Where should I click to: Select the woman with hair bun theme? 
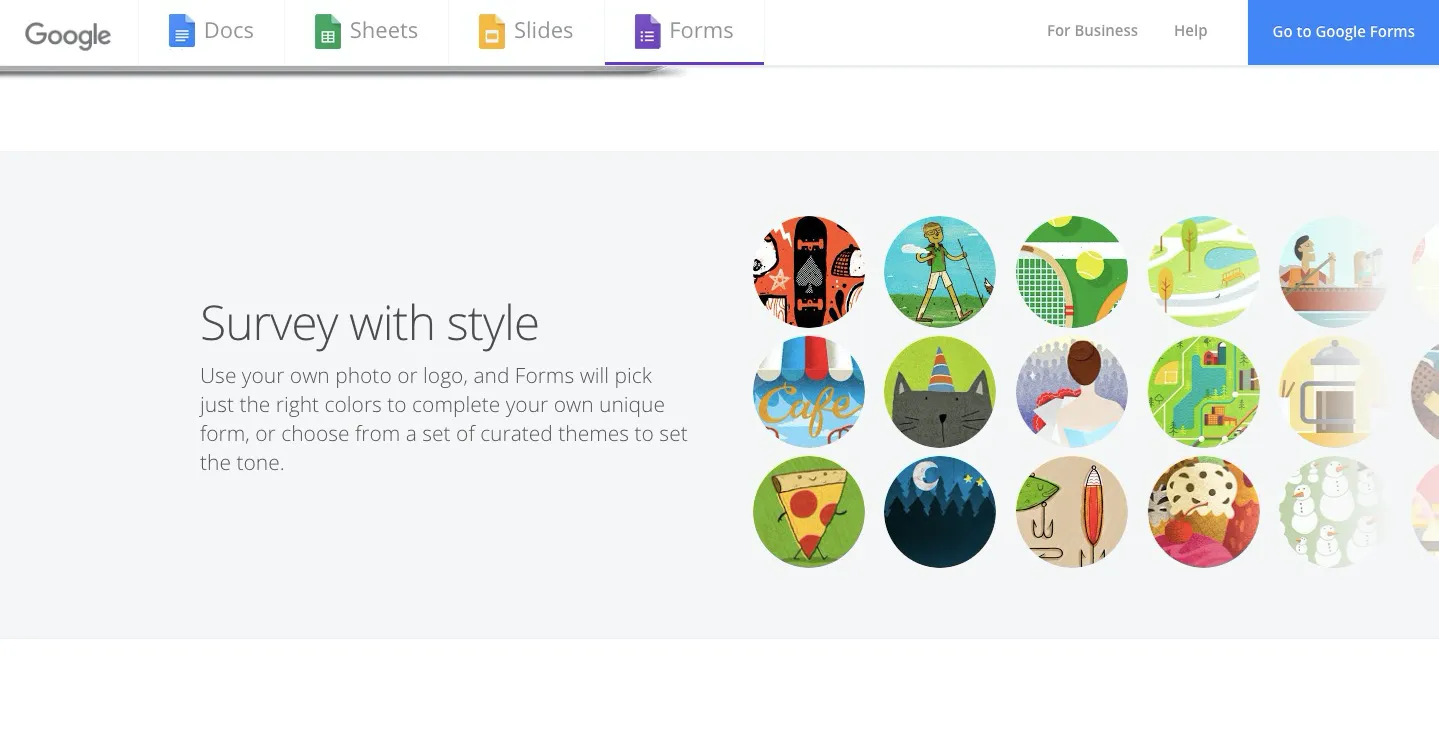tap(1072, 392)
